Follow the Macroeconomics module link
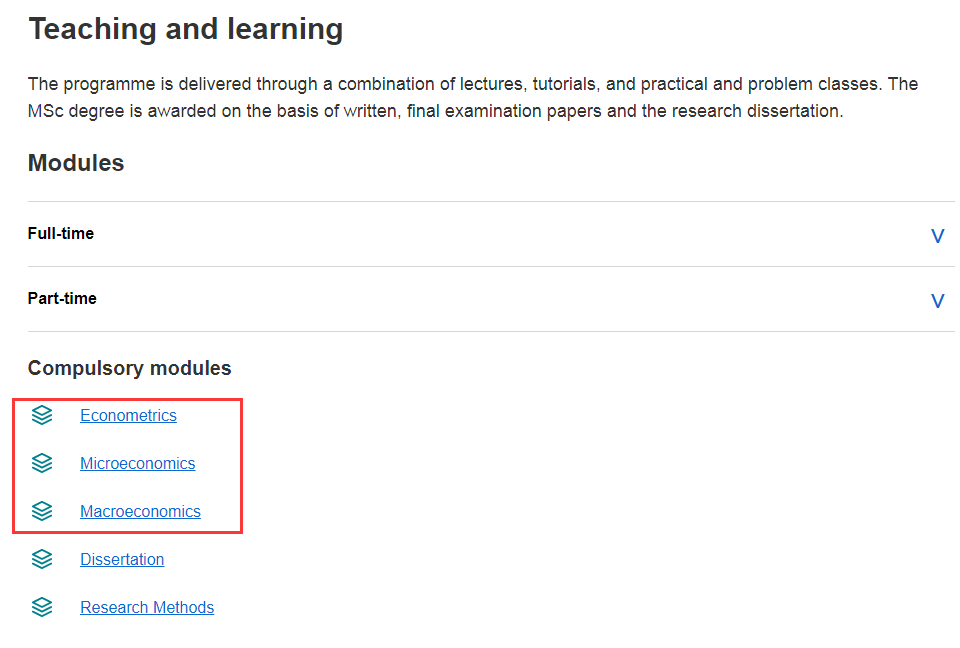The width and height of the screenshot is (960, 648). (x=140, y=511)
